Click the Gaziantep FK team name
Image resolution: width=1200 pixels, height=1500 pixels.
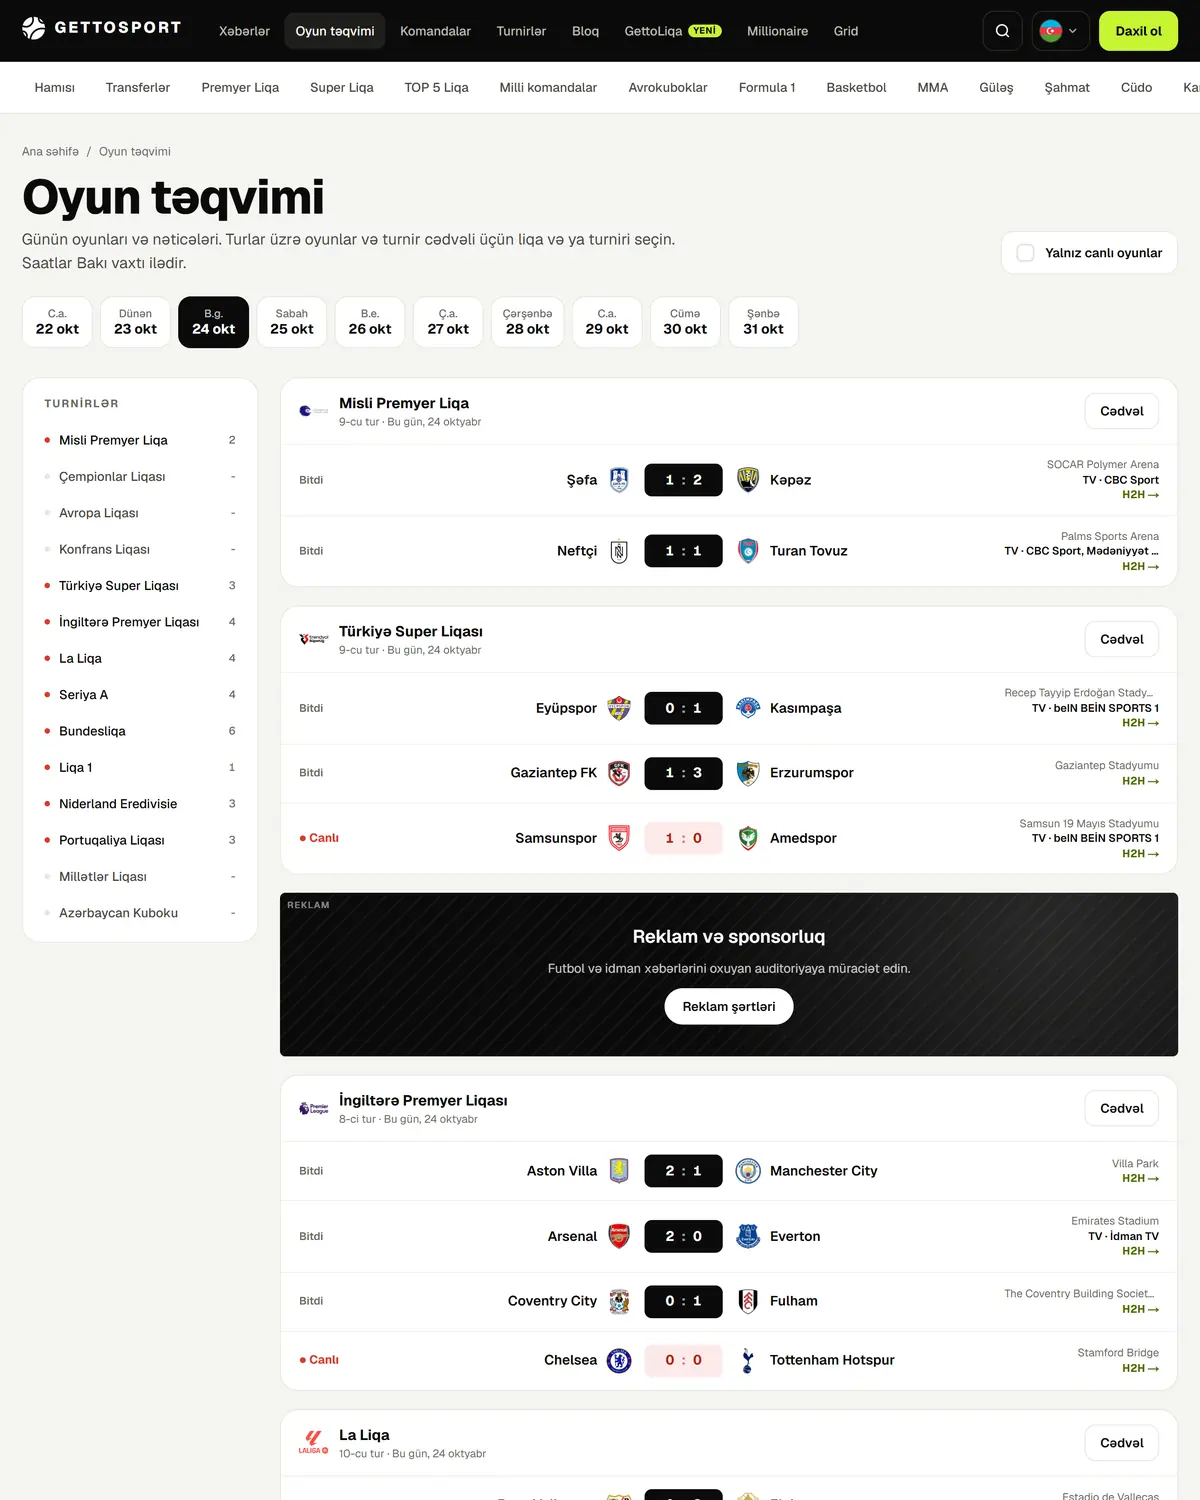pyautogui.click(x=553, y=773)
